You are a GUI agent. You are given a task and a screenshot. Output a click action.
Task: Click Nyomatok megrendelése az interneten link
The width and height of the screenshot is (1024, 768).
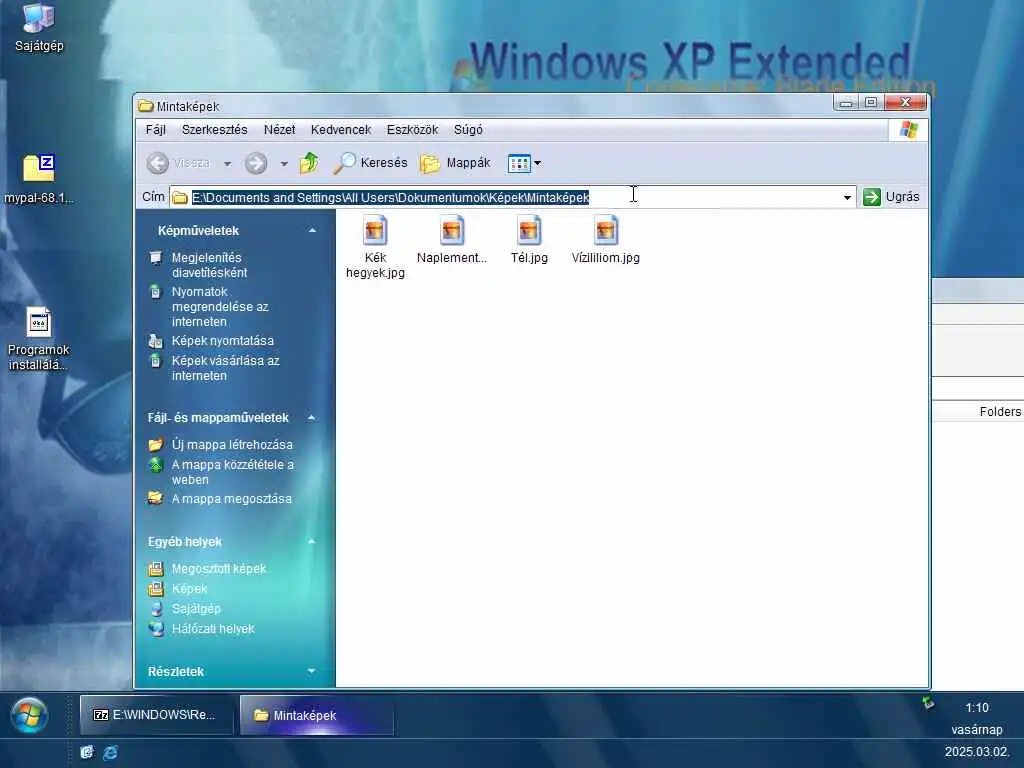(219, 306)
